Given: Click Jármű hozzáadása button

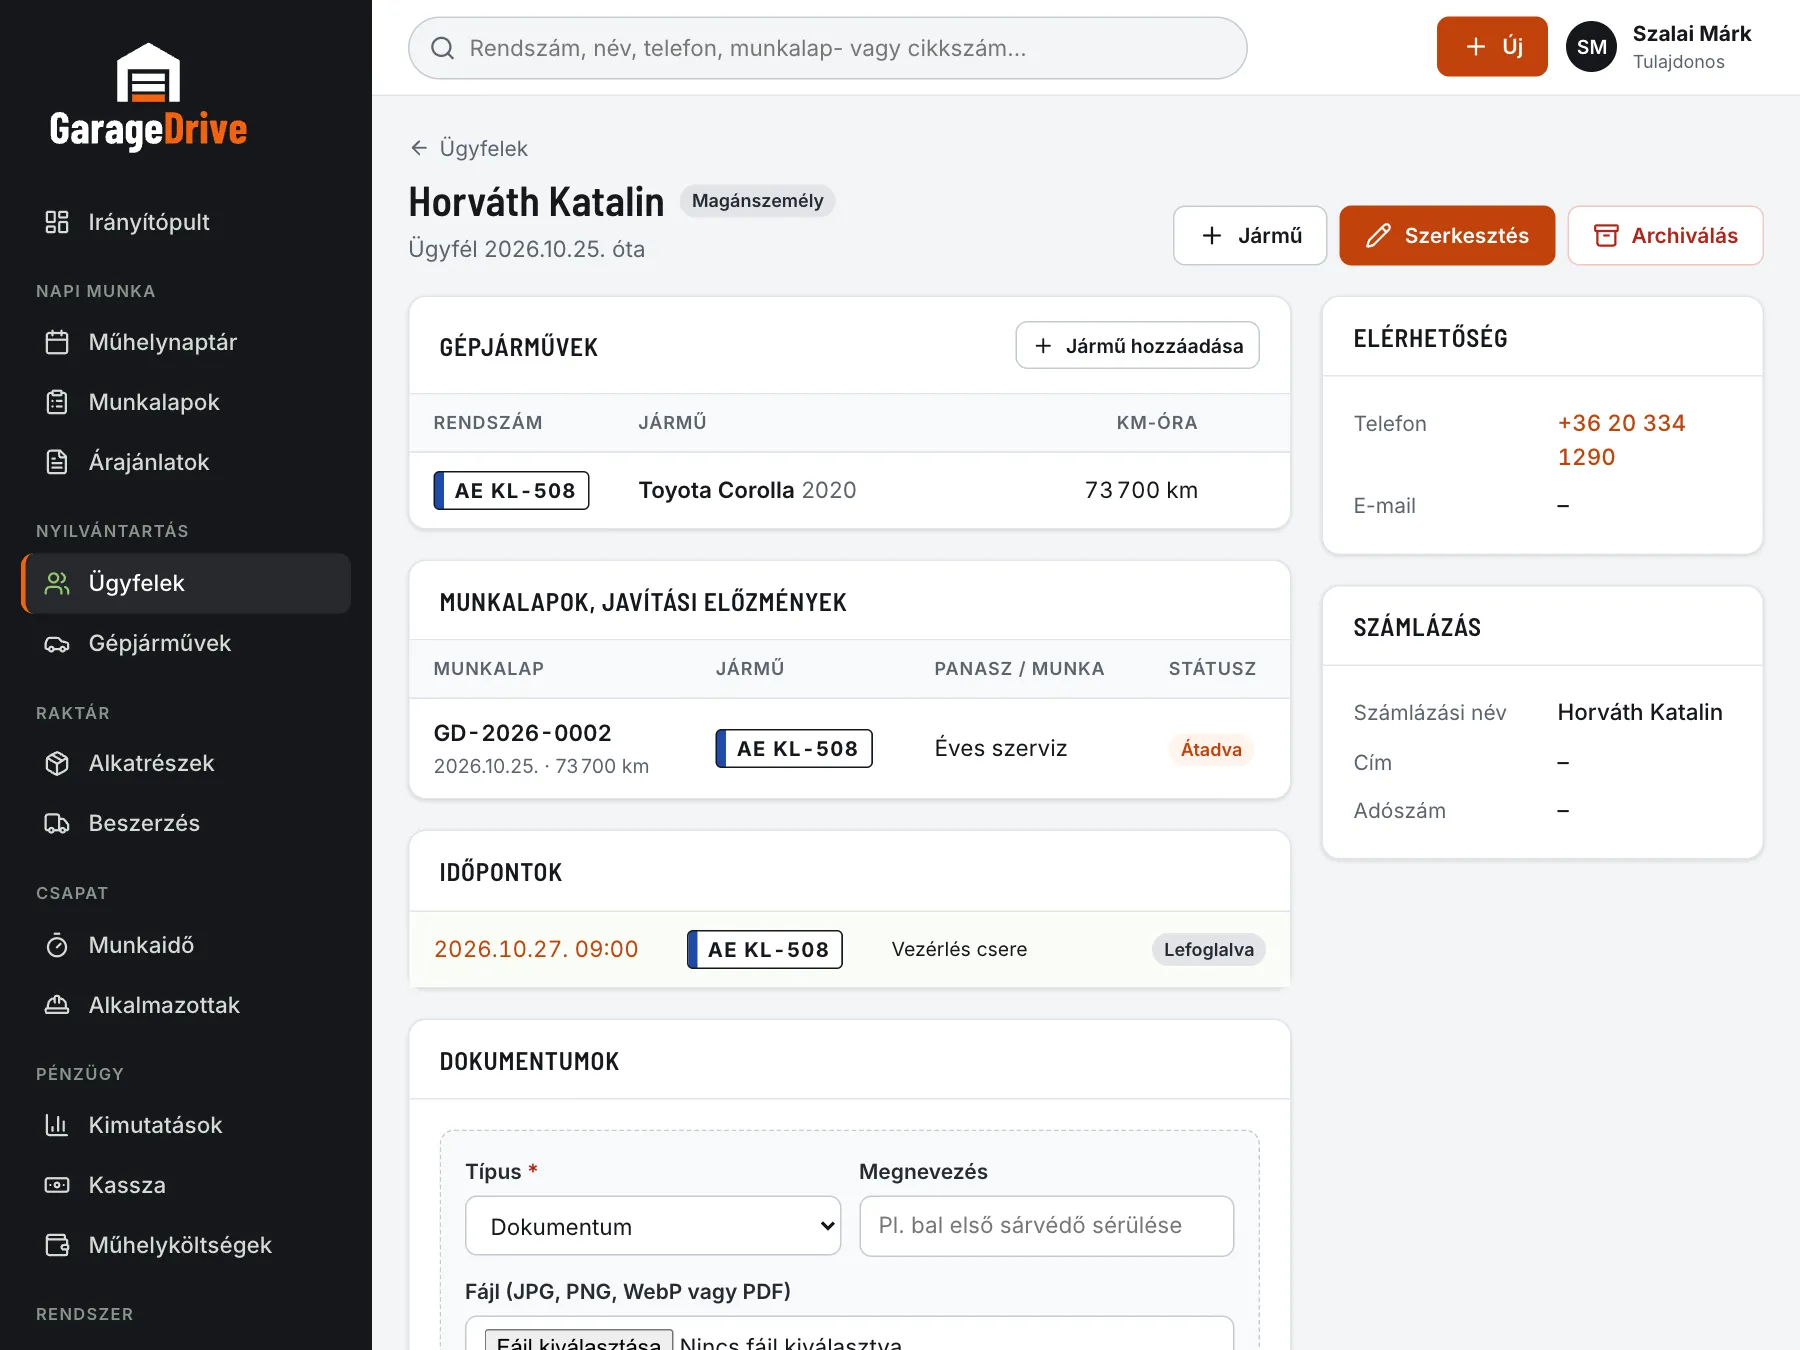Looking at the screenshot, I should [1137, 346].
